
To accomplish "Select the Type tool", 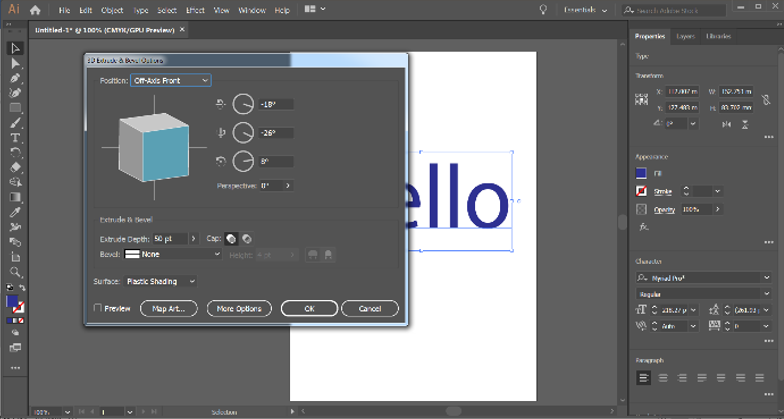I will (15, 138).
